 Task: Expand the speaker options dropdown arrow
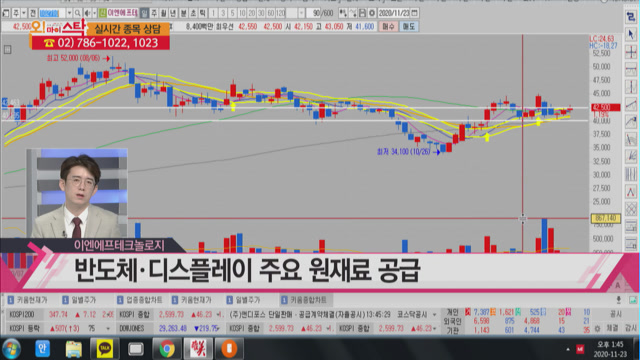point(94,13)
